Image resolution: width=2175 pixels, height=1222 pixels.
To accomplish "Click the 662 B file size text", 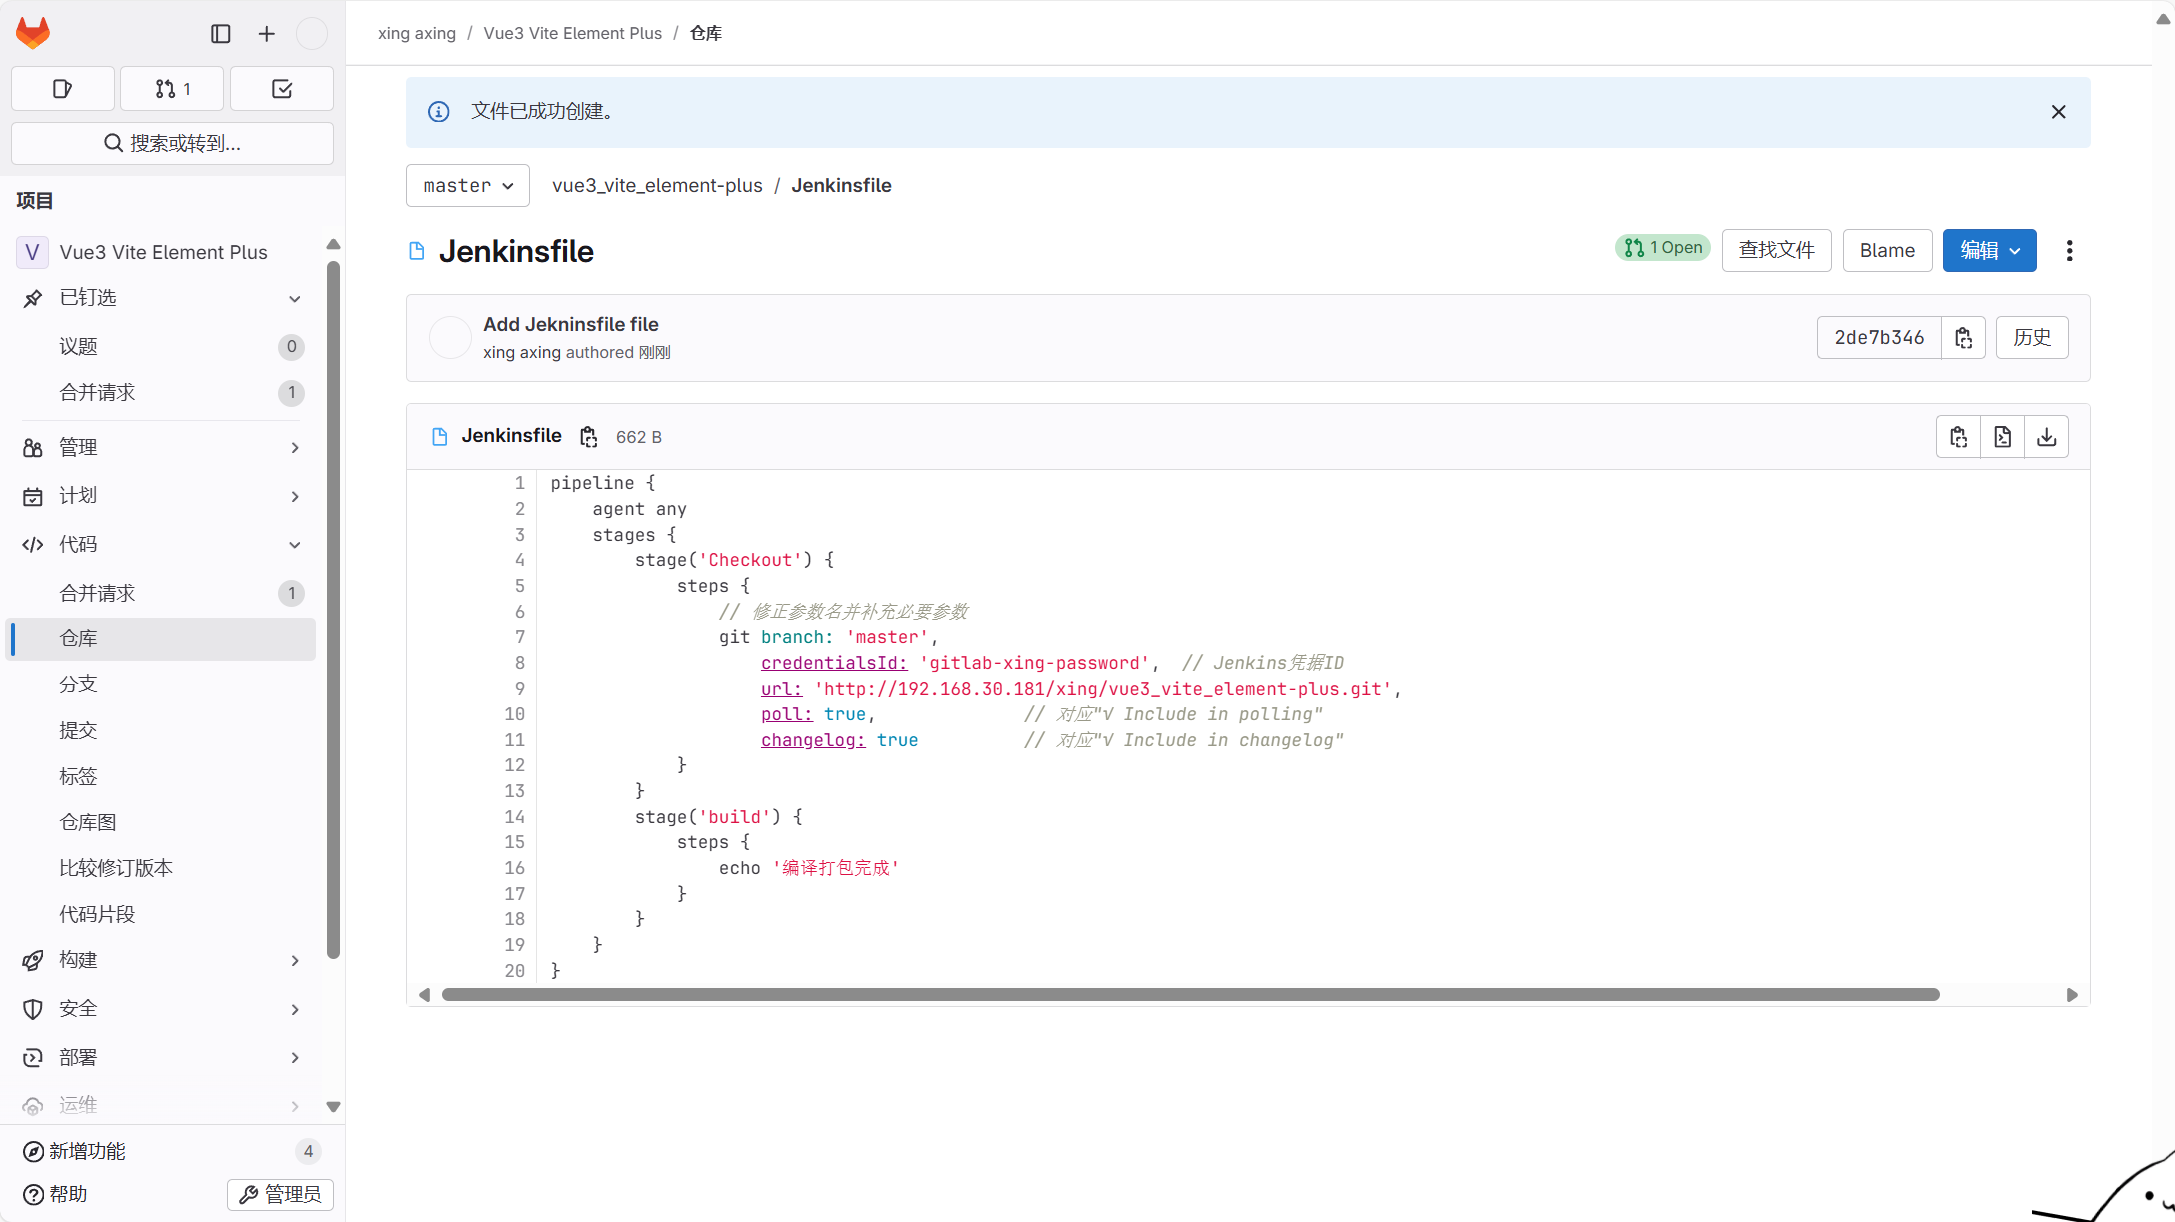I will pos(639,438).
